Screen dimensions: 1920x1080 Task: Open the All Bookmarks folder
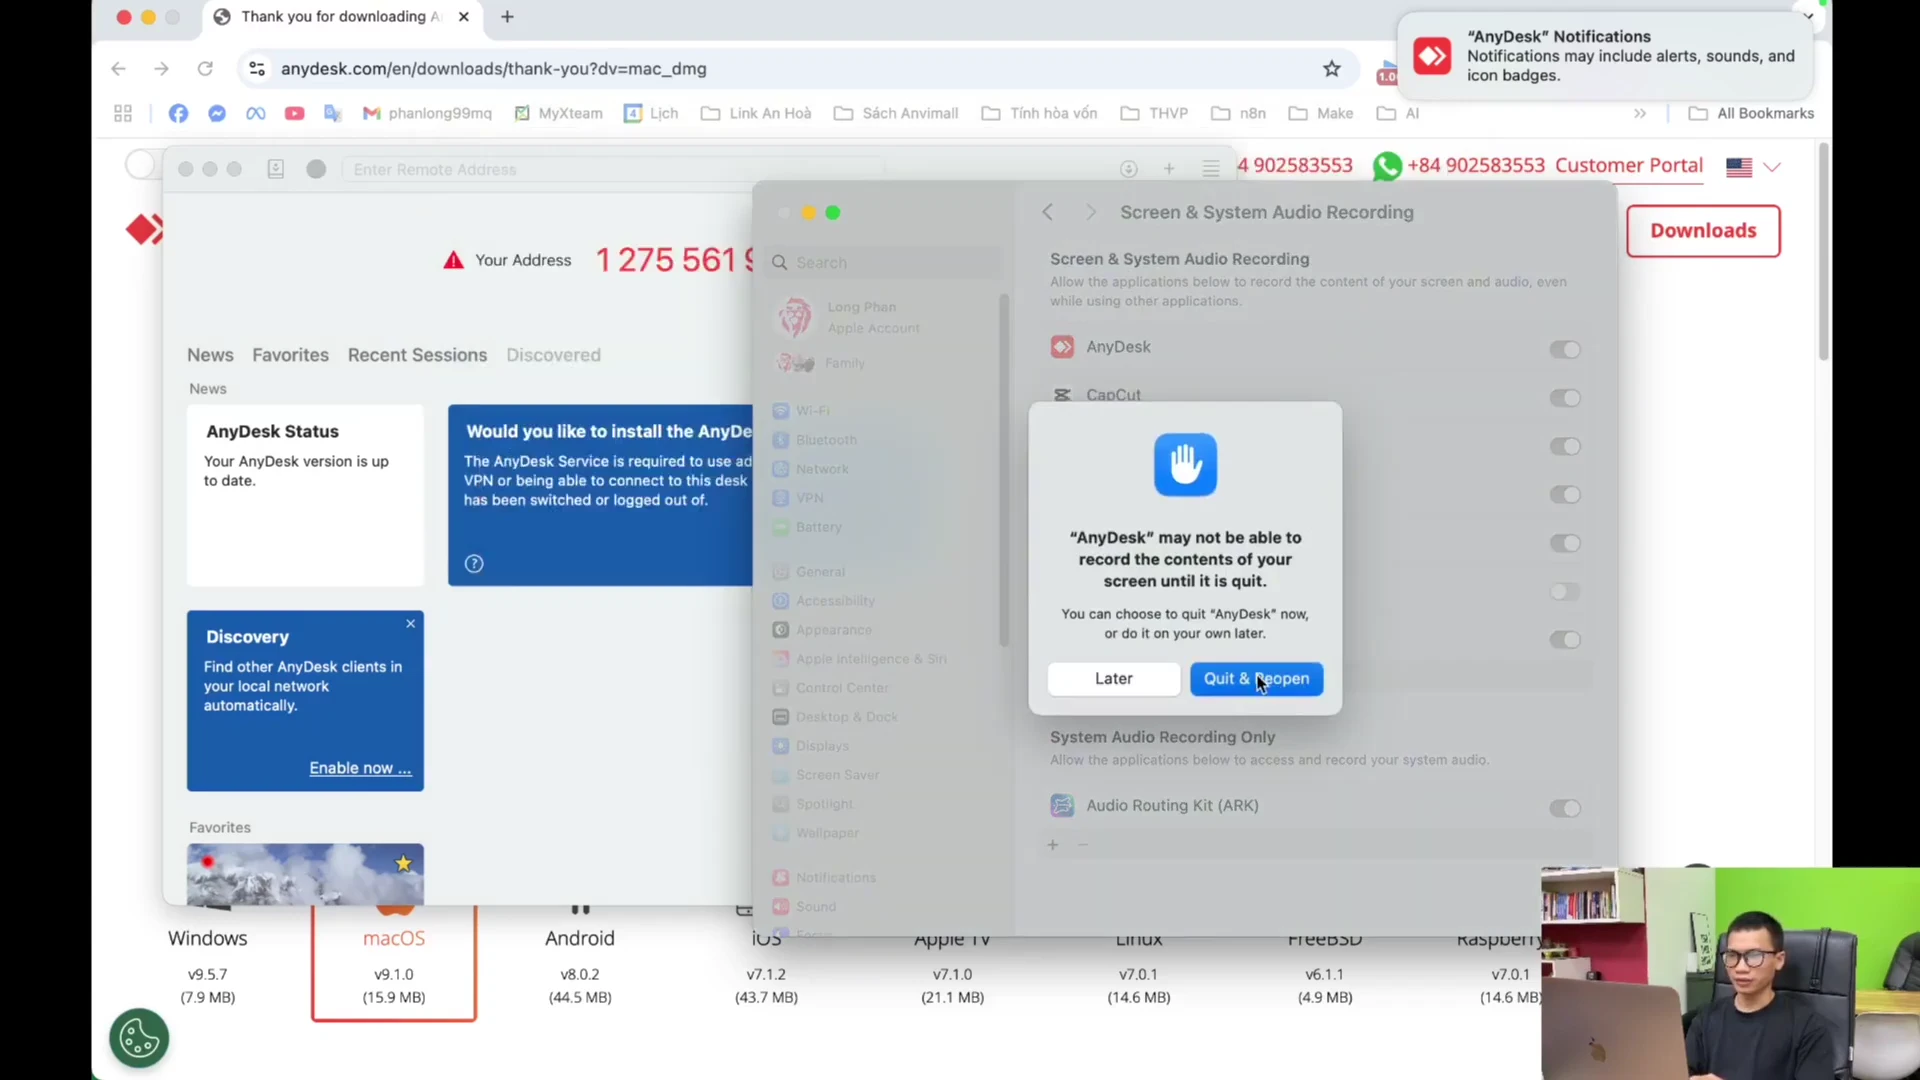pos(1751,113)
